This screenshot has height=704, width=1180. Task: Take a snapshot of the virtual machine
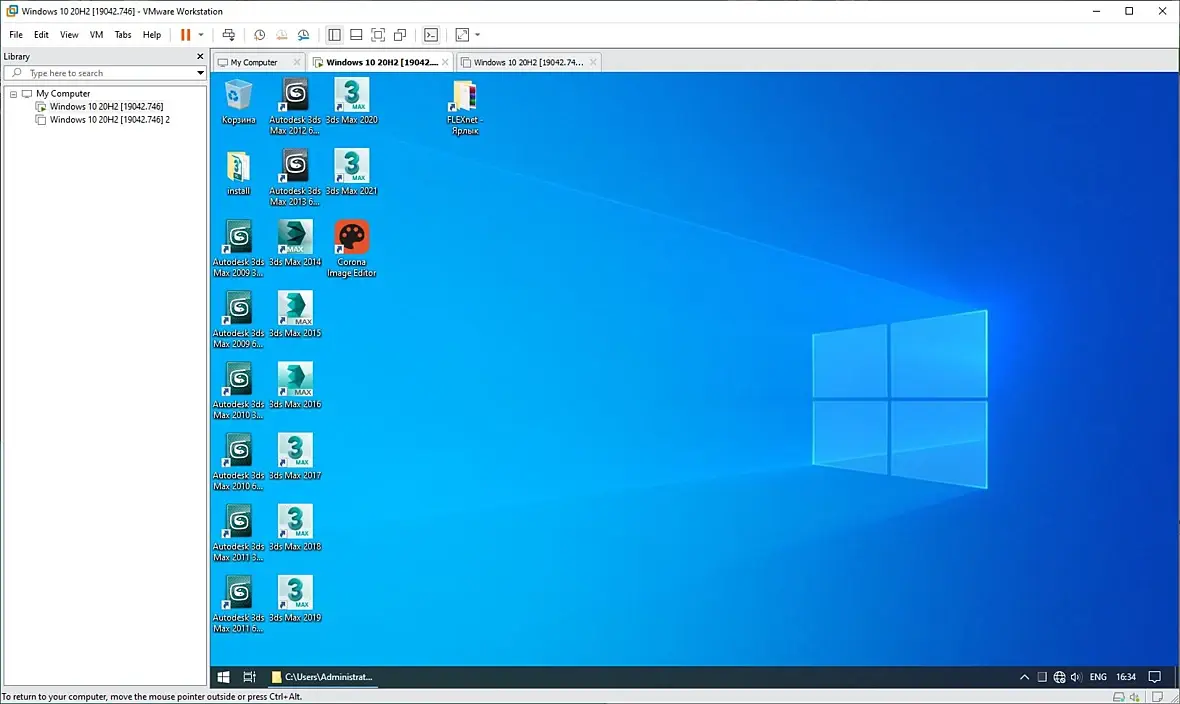259,35
